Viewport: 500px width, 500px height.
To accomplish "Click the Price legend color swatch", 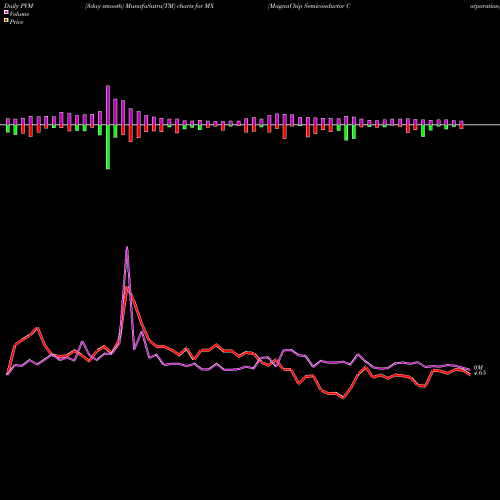I will pos(6,21).
